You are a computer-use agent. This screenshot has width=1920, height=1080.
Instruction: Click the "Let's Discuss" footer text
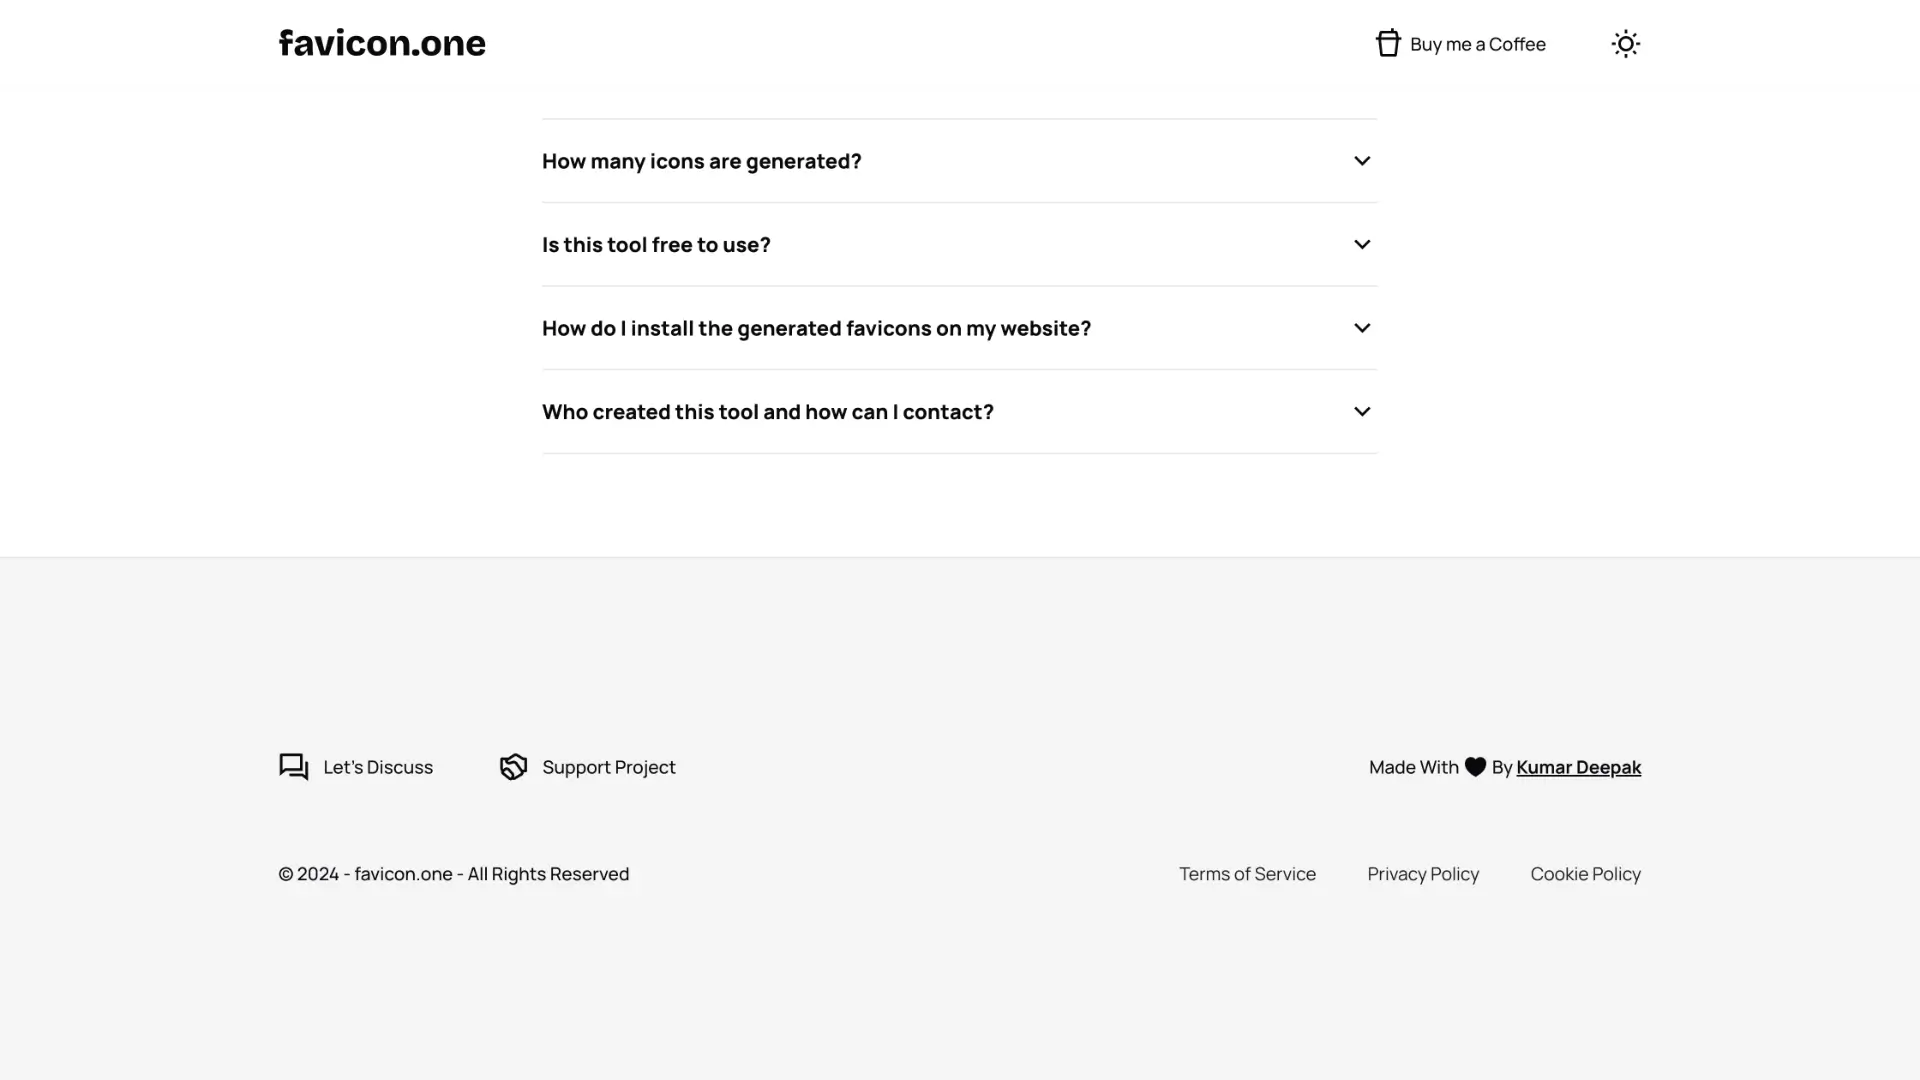point(378,767)
